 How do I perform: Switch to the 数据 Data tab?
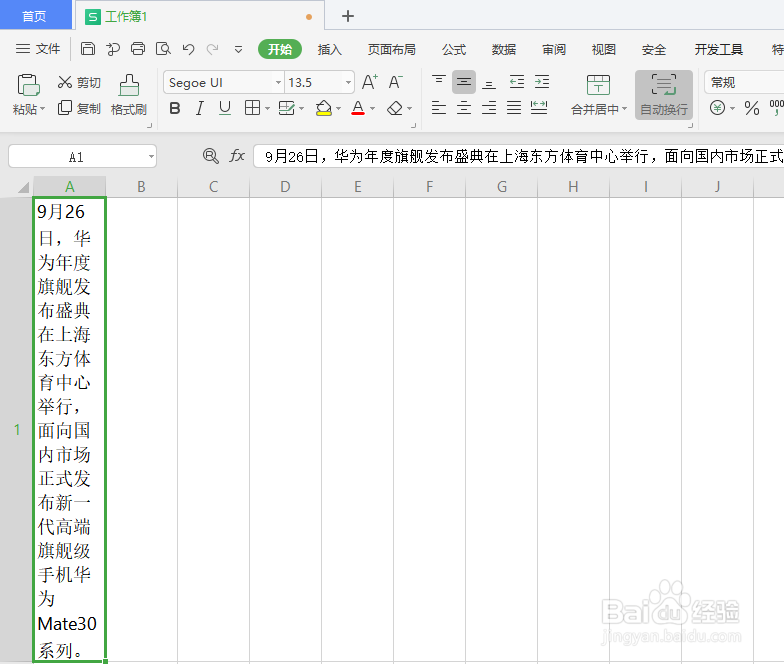point(504,50)
